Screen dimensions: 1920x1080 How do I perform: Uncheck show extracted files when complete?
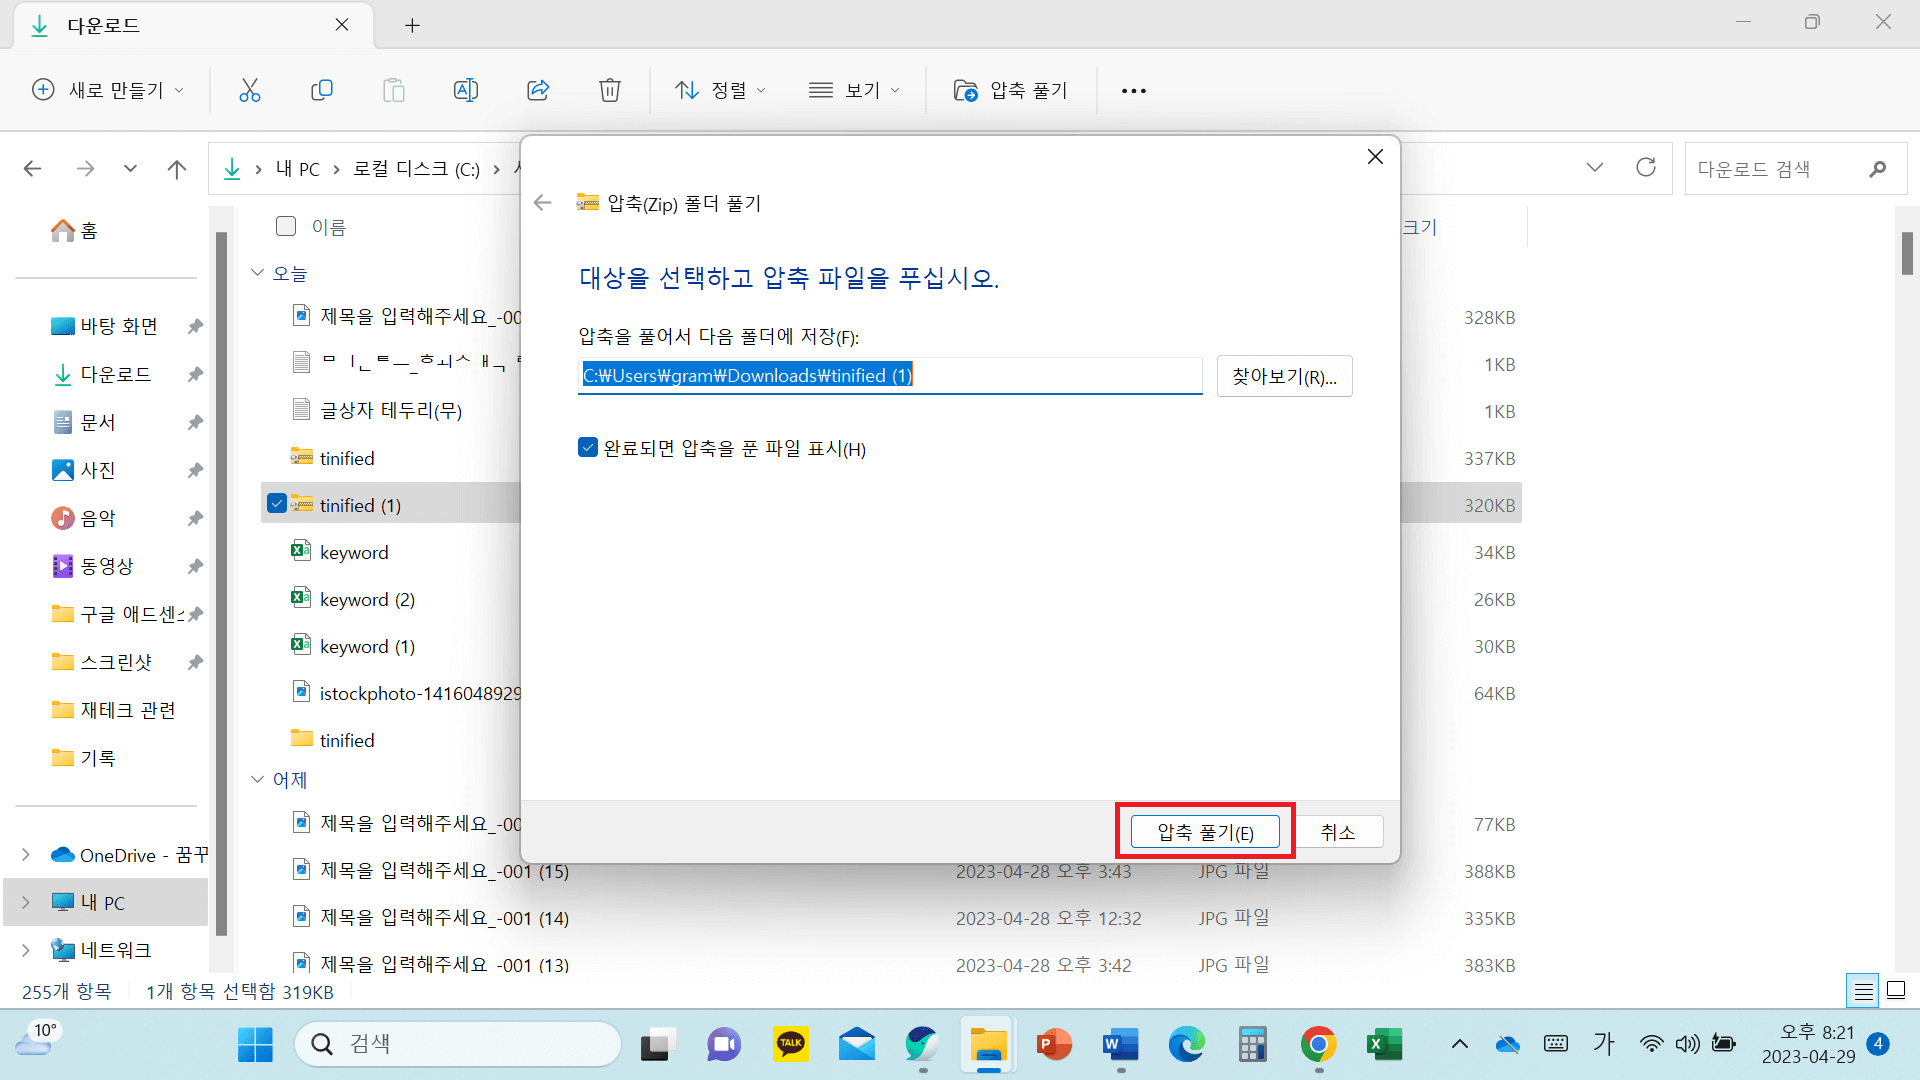tap(588, 448)
